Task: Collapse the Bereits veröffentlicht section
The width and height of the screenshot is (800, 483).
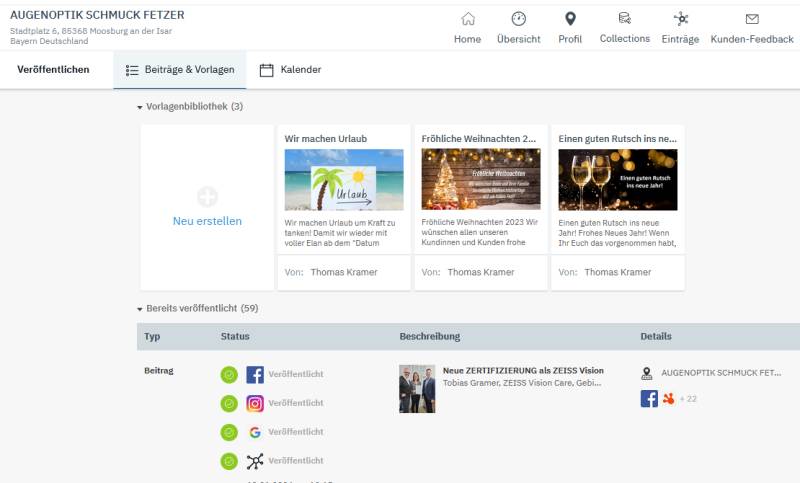Action: click(140, 309)
